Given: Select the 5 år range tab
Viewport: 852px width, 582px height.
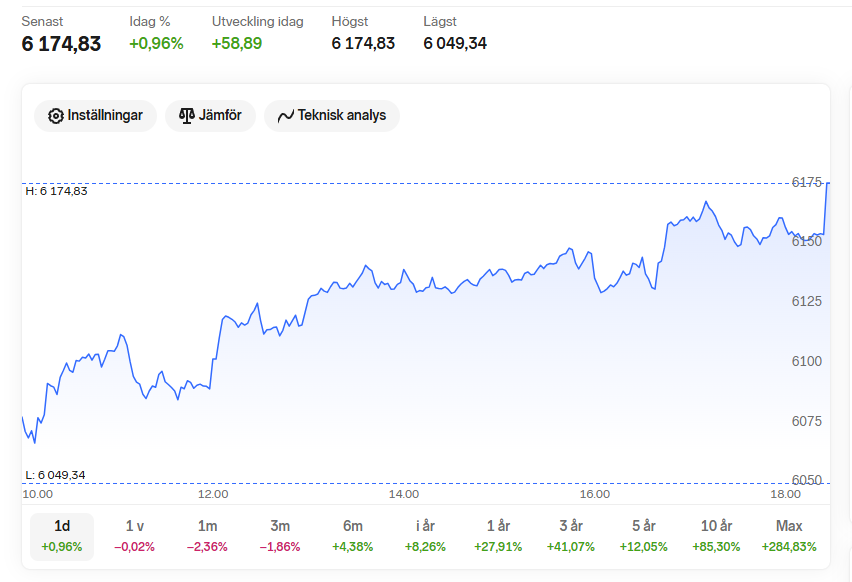Looking at the screenshot, I should tap(643, 536).
